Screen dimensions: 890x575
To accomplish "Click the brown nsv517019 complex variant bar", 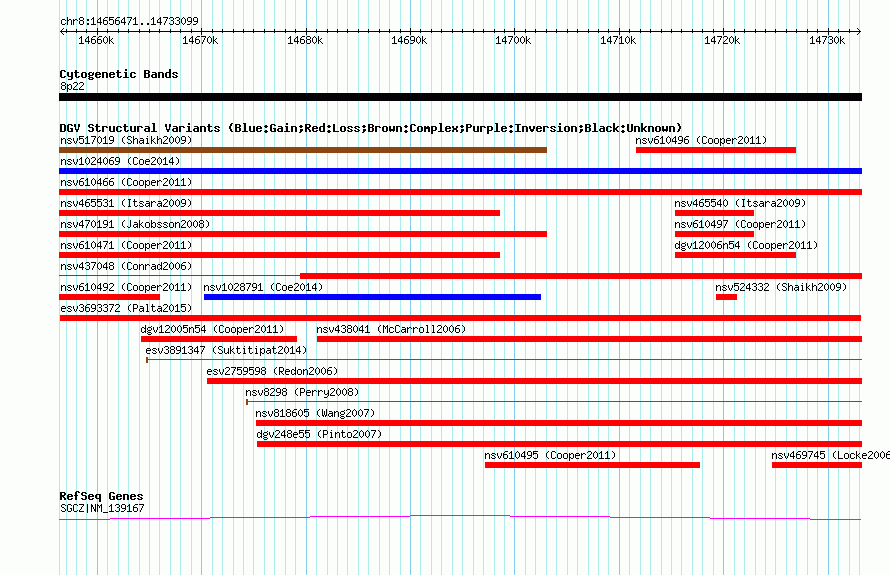I will tap(303, 150).
